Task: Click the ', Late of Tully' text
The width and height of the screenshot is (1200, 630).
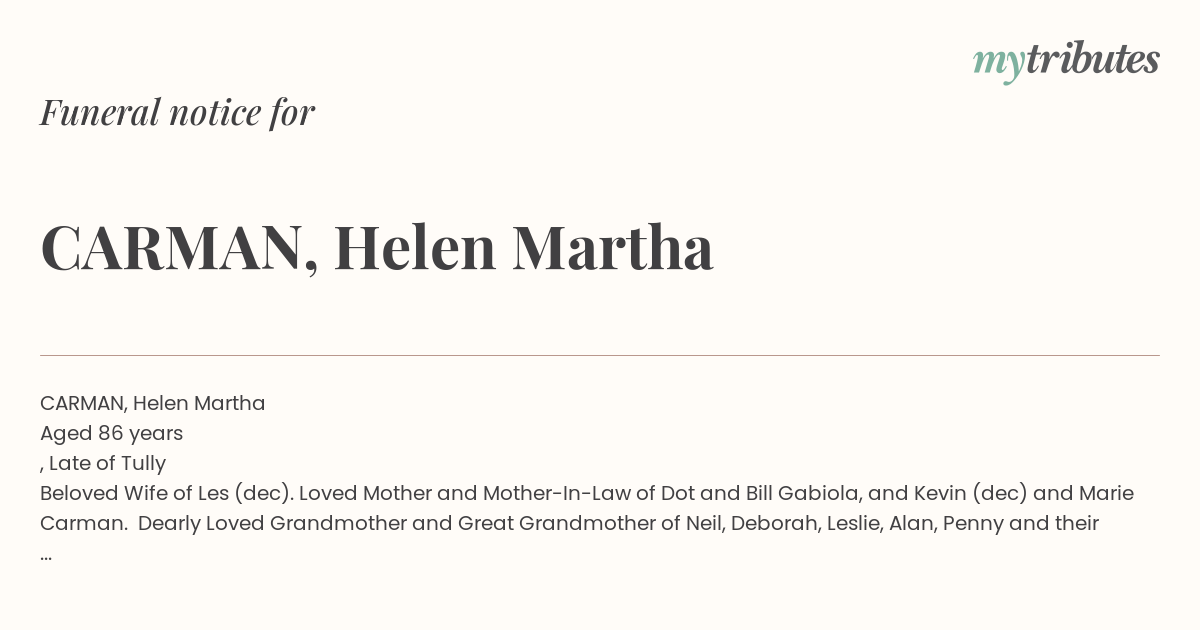Action: click(103, 463)
